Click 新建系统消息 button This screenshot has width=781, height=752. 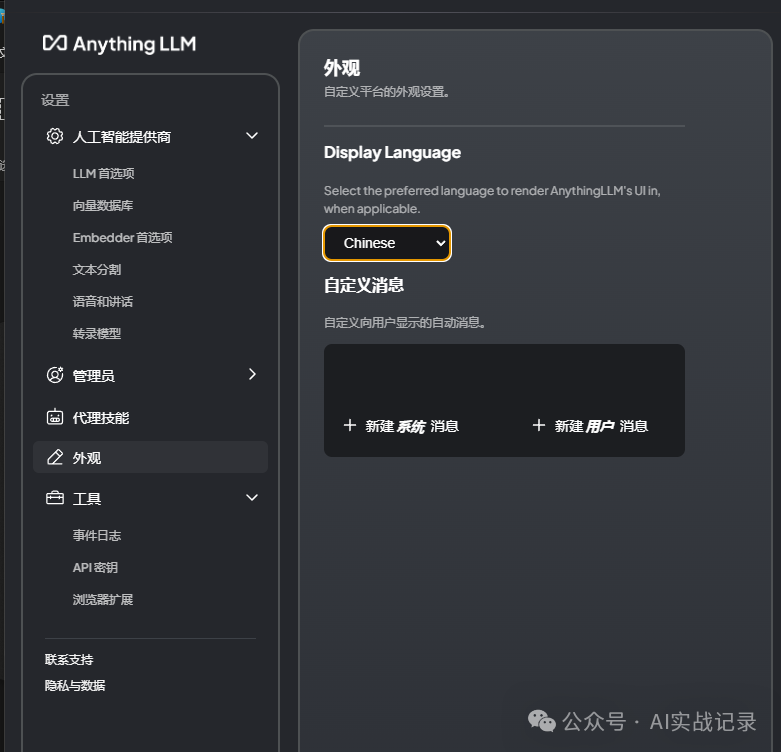tap(401, 426)
